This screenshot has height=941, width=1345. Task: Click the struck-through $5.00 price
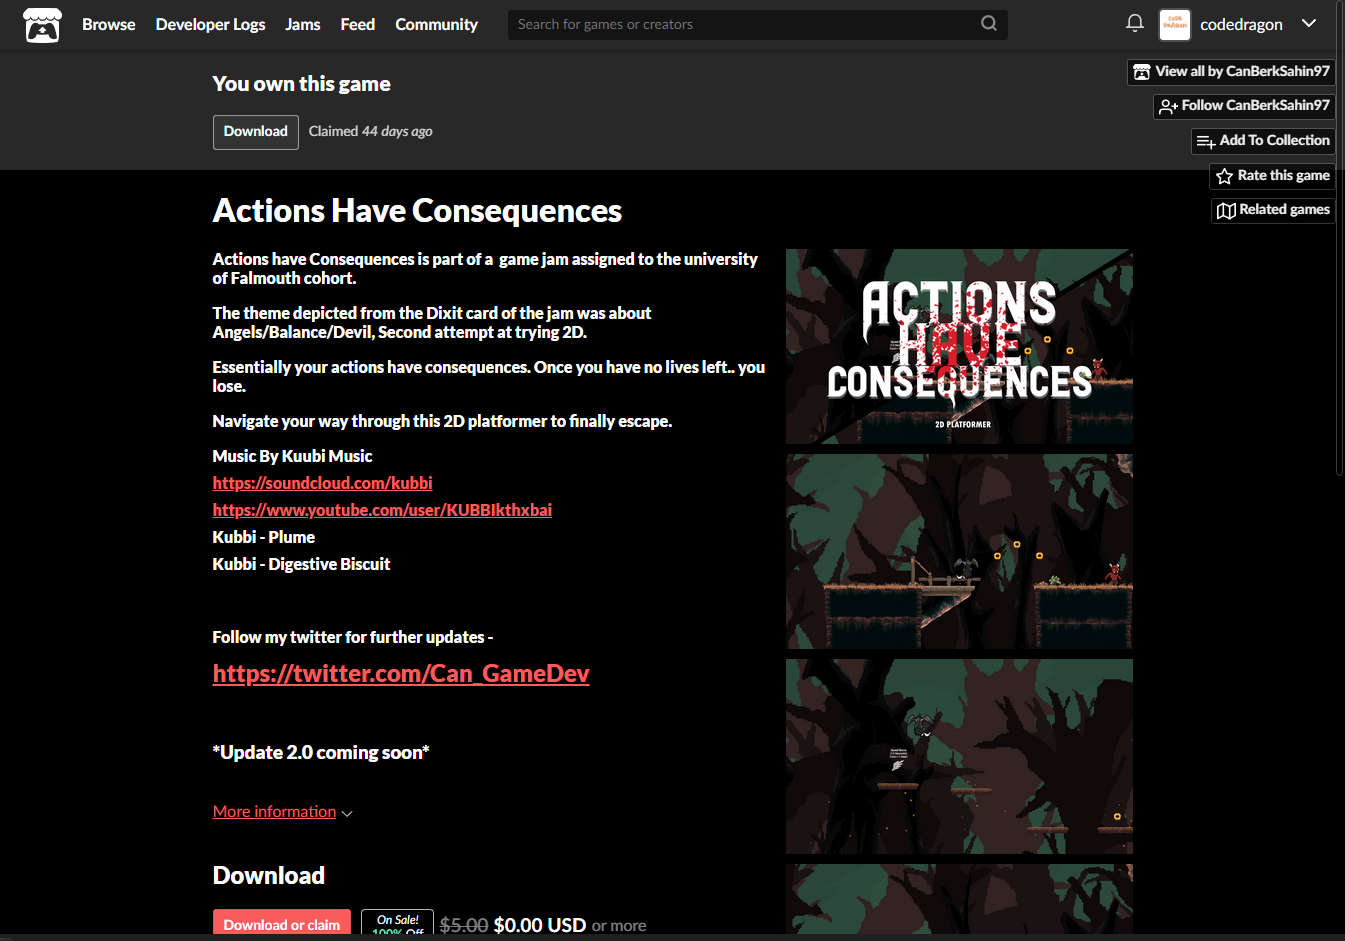tap(464, 925)
